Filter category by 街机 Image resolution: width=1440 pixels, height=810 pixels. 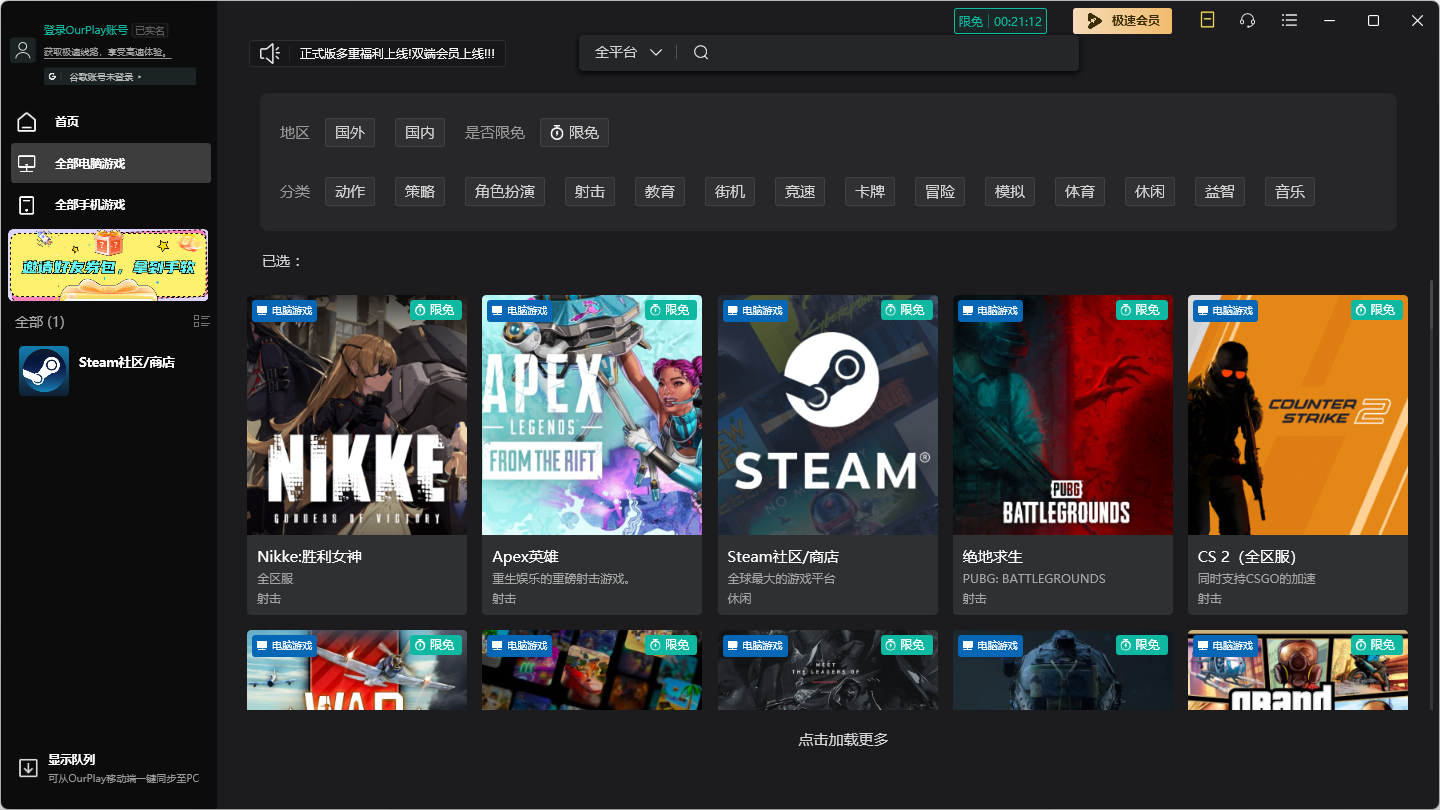pyautogui.click(x=730, y=192)
